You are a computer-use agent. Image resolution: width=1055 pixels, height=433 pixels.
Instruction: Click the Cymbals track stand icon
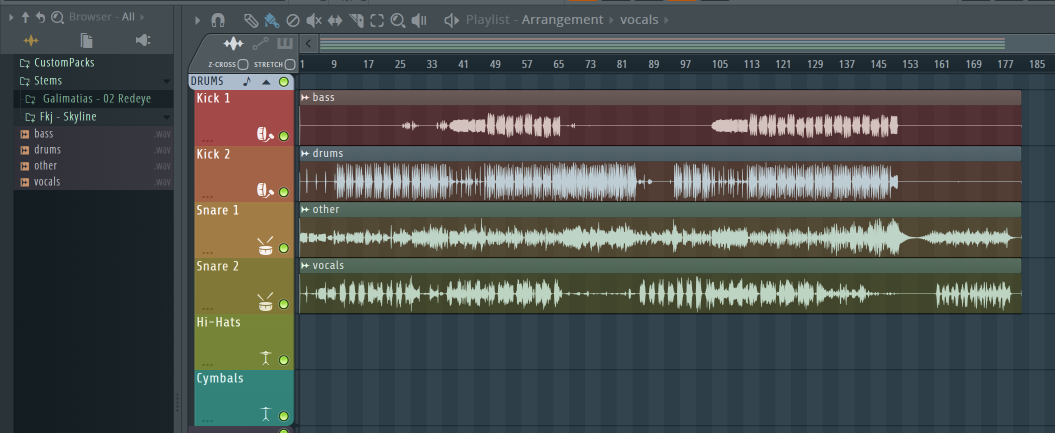266,414
